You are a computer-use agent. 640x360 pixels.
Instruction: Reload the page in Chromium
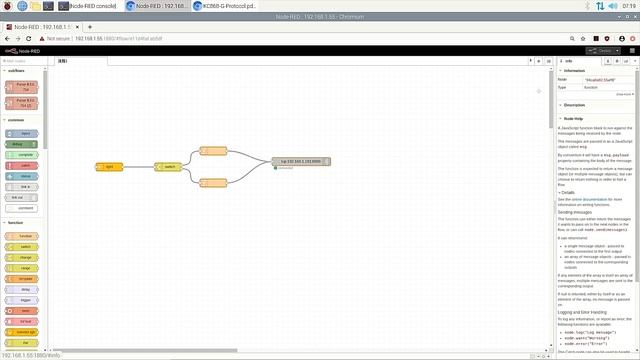(x=29, y=38)
